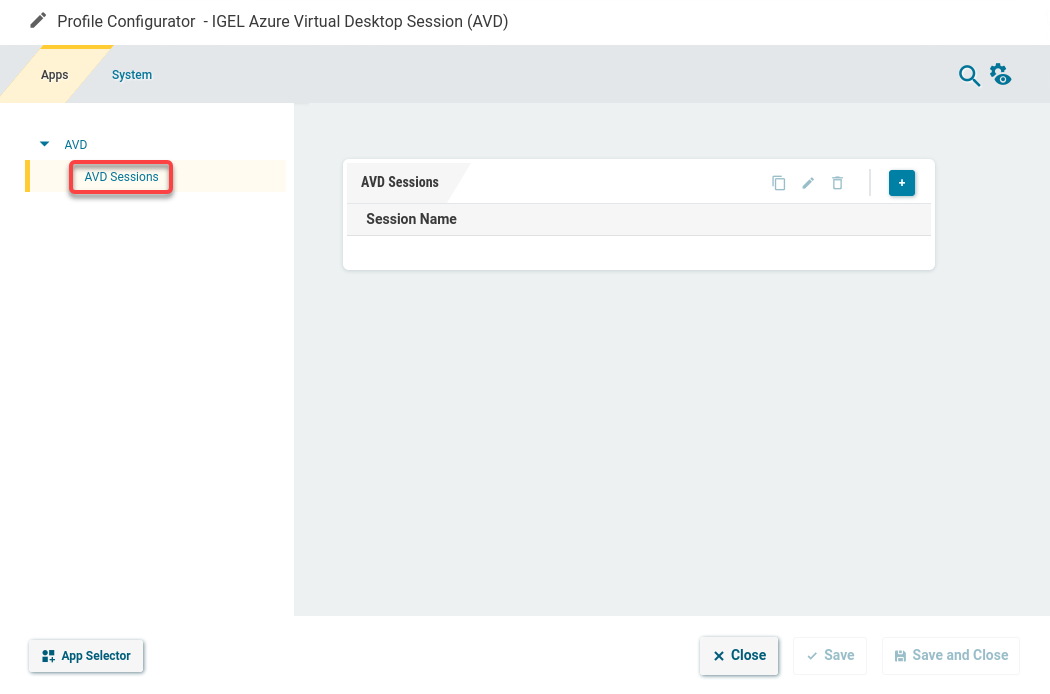Click the Save and Close button
The width and height of the screenshot is (1050, 694).
tap(950, 655)
